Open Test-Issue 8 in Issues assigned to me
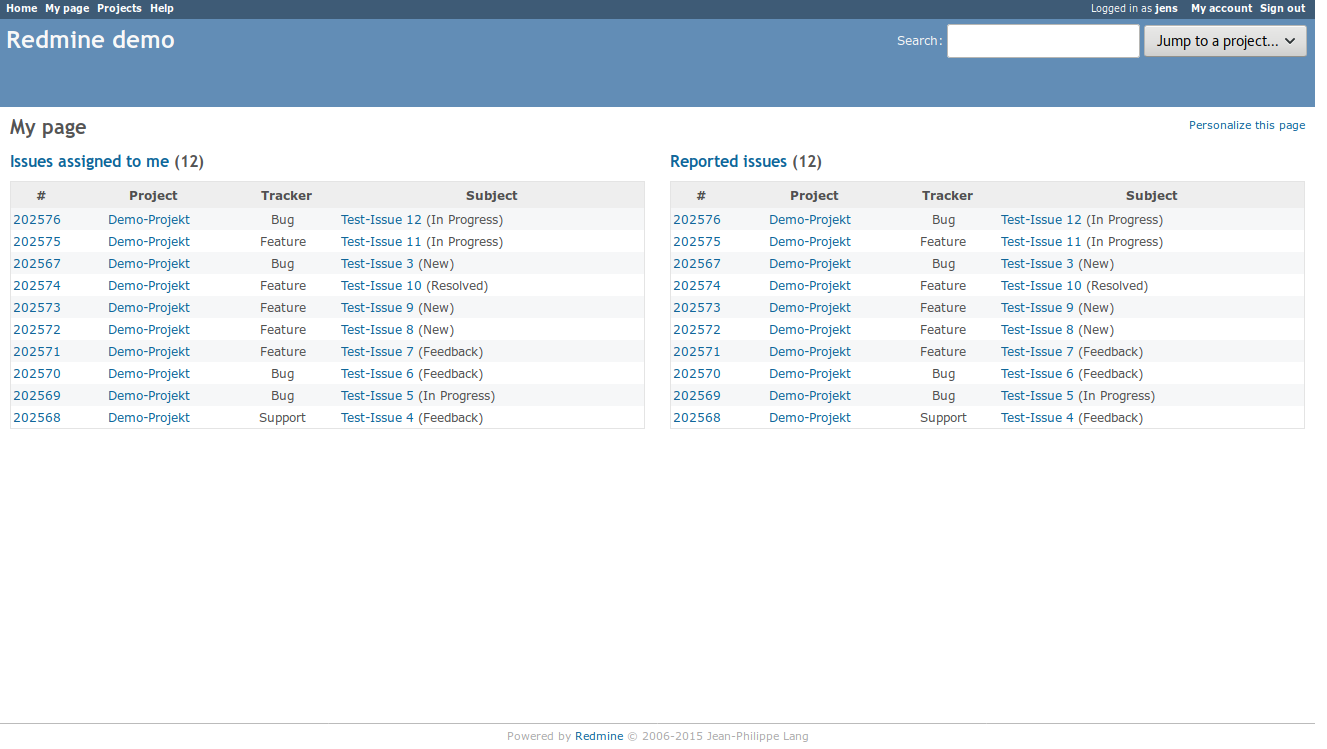 (x=377, y=330)
